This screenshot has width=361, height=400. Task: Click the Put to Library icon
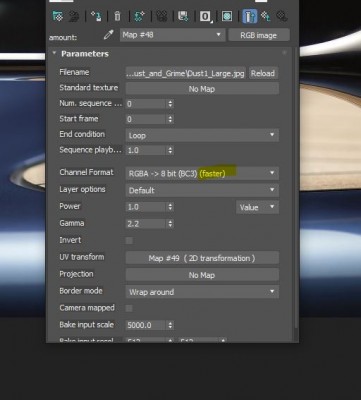pos(183,16)
